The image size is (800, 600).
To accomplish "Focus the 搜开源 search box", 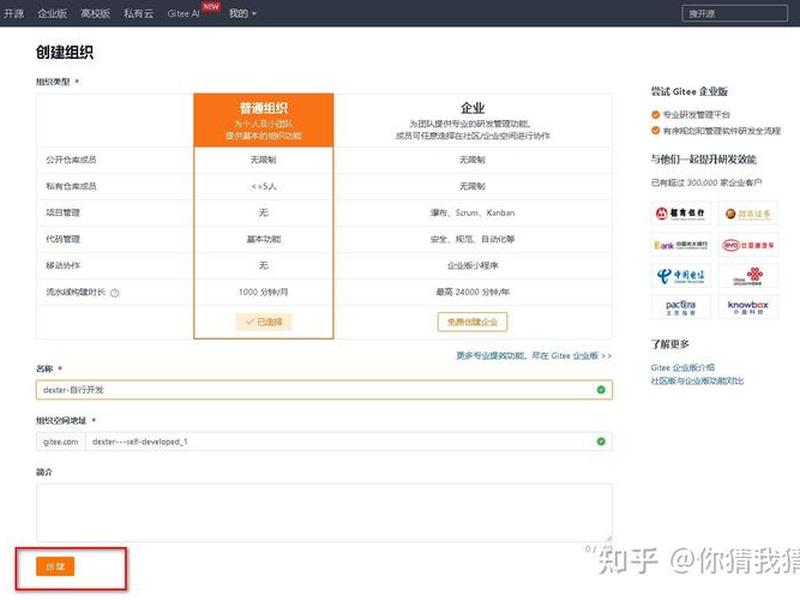I will click(x=734, y=14).
